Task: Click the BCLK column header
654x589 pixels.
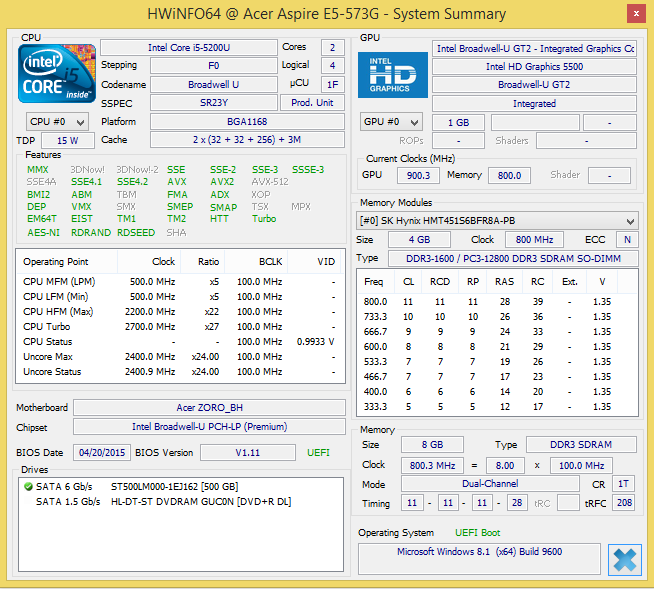Action: (x=256, y=262)
